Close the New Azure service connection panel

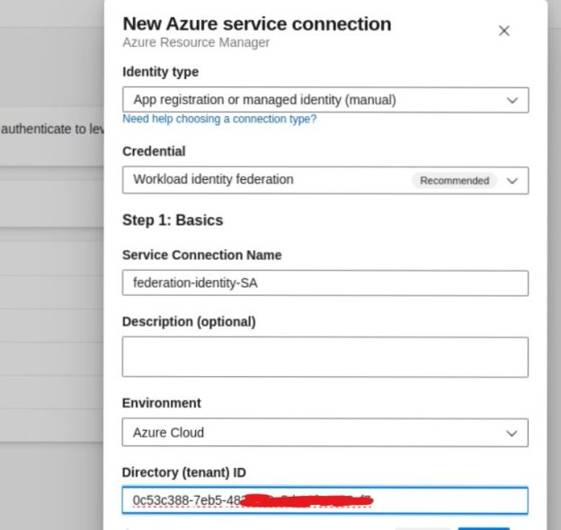pos(504,31)
